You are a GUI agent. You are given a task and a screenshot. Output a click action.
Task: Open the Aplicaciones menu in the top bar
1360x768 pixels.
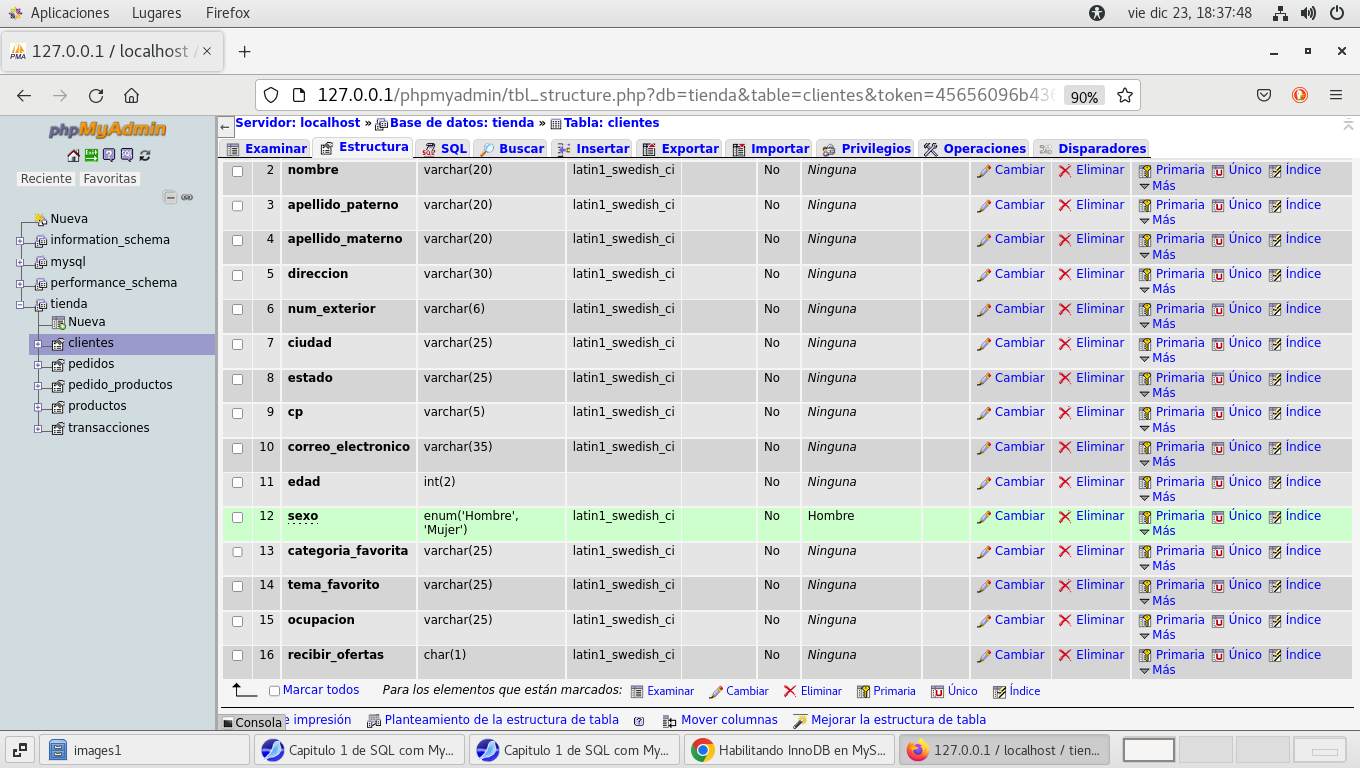69,13
